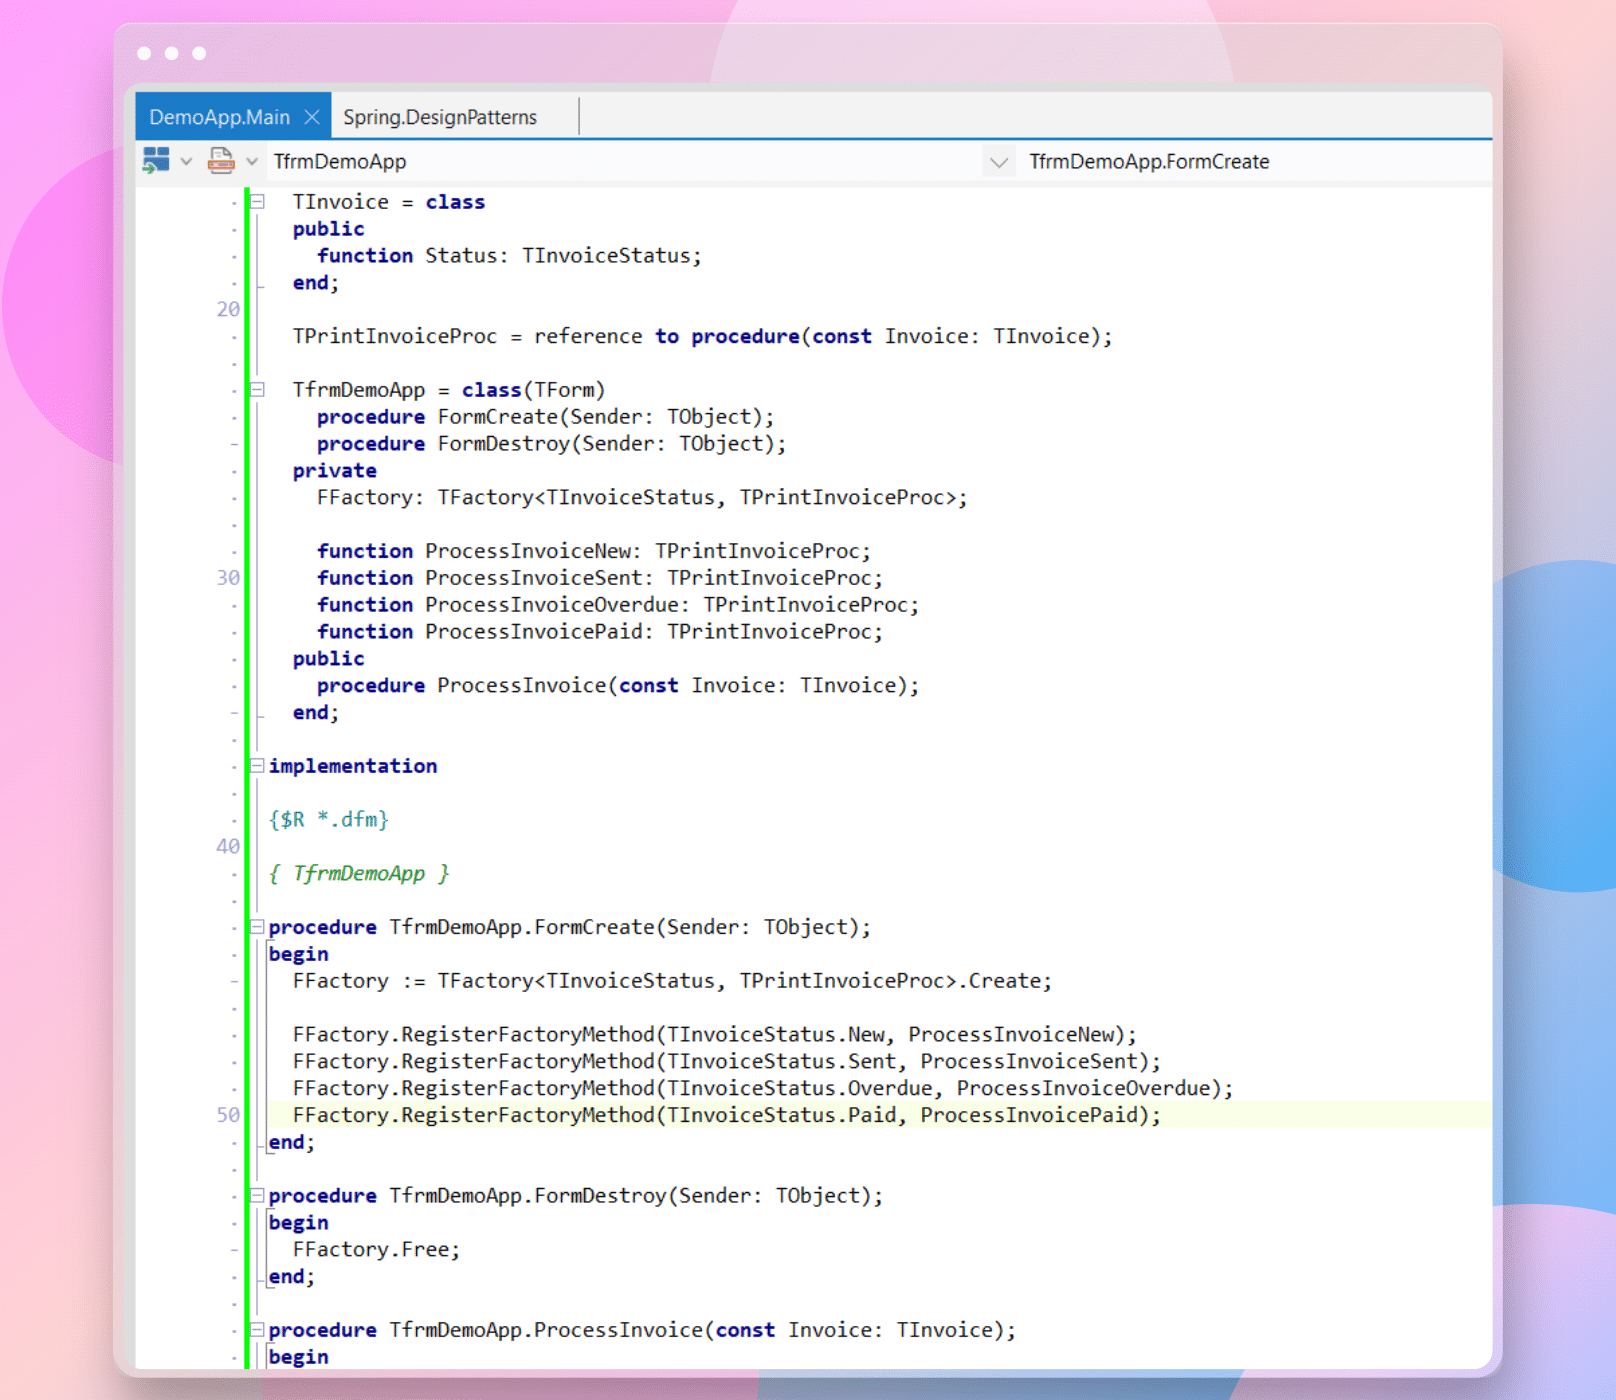Click 'function ProcessInvoicePaid' declaration

(x=600, y=631)
